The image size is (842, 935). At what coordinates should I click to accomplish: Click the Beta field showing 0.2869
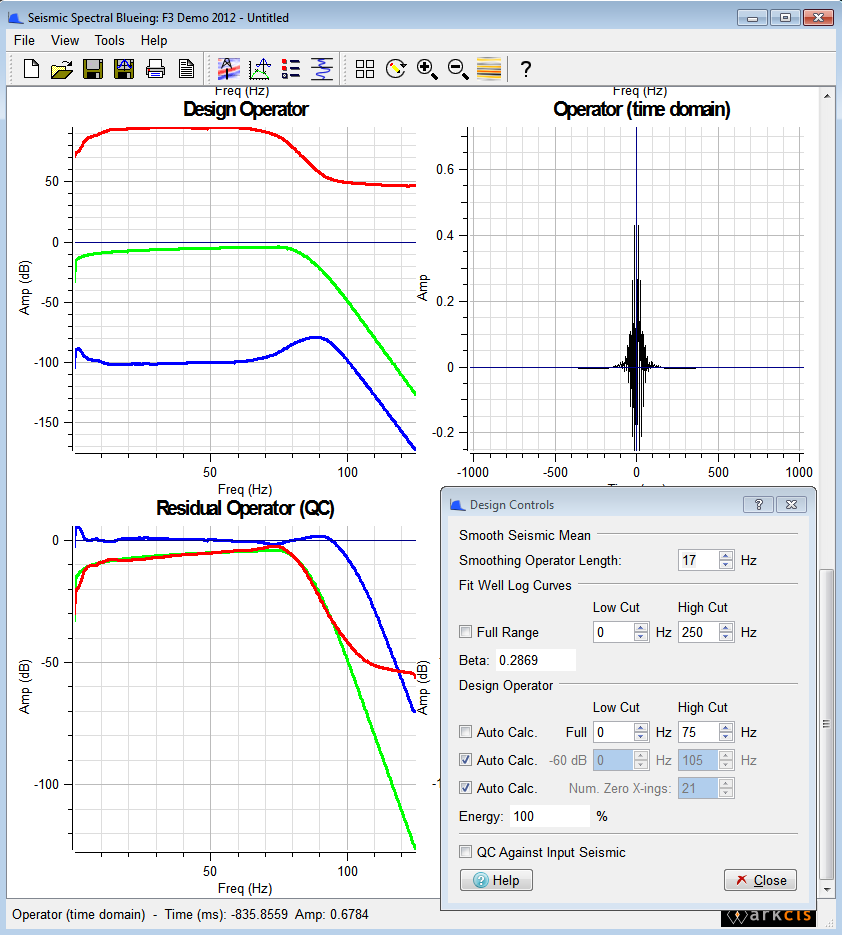click(535, 660)
